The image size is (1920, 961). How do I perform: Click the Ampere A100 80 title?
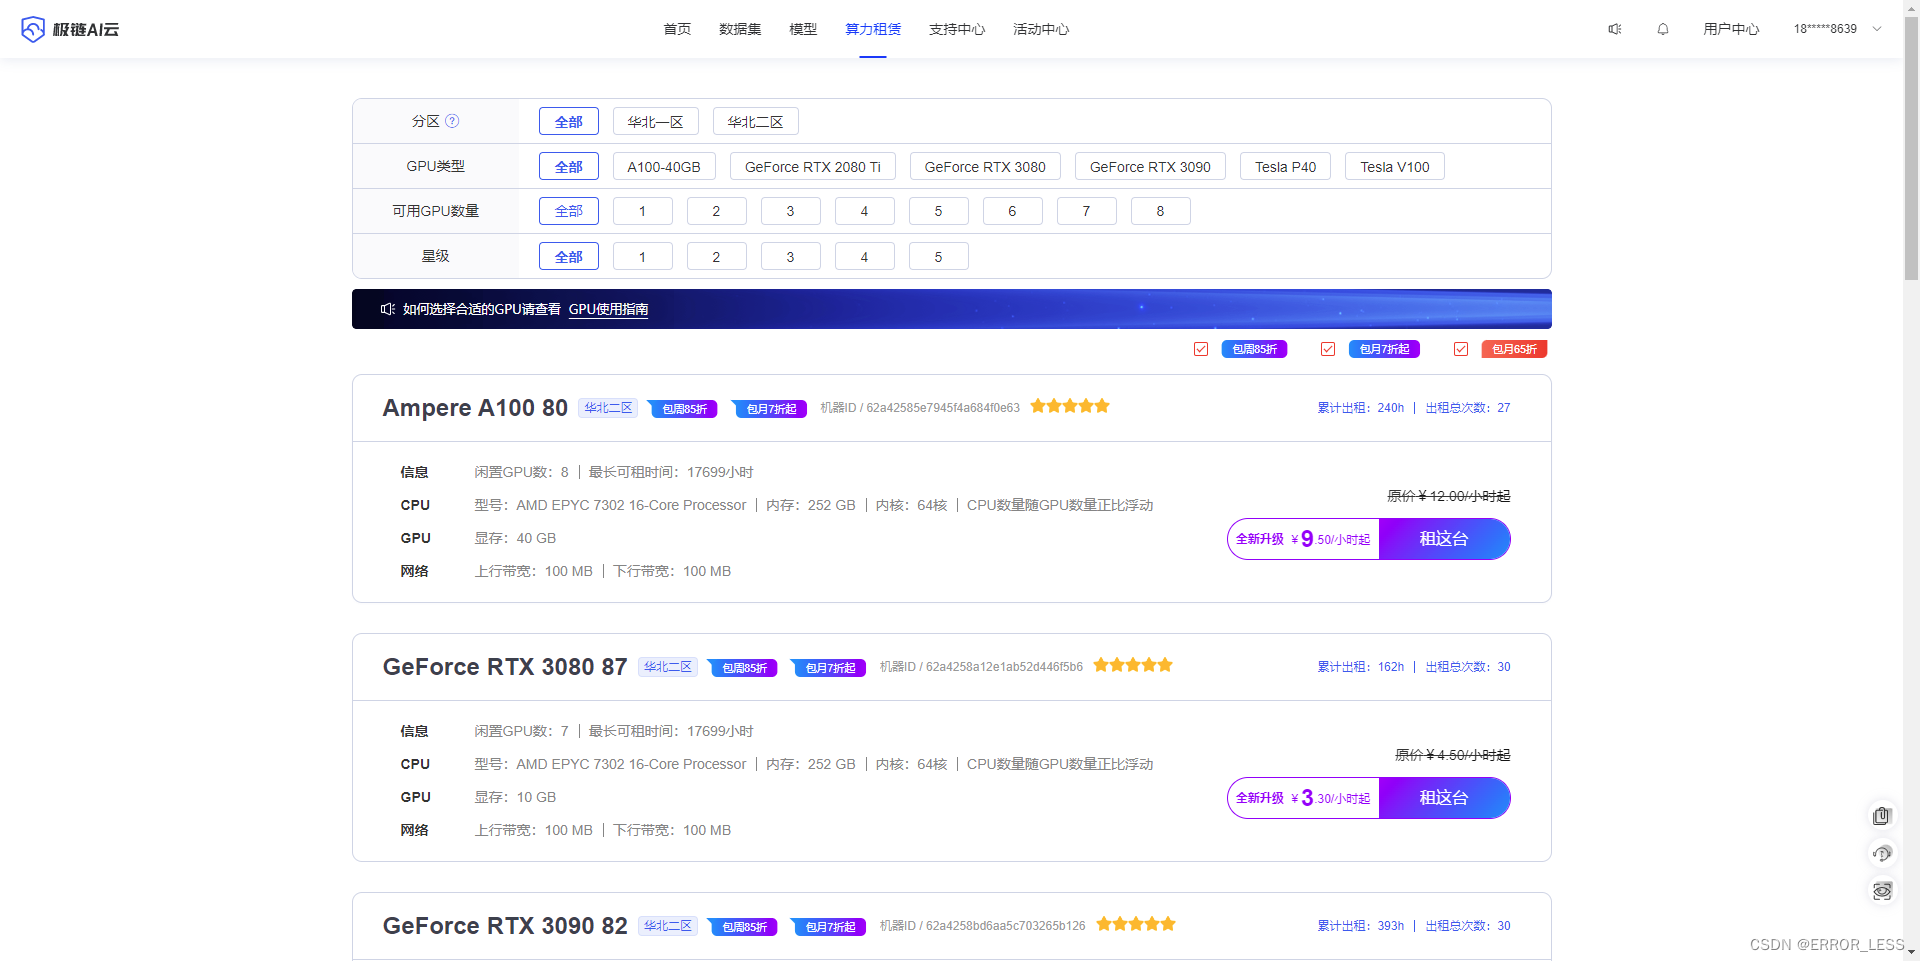tap(475, 408)
